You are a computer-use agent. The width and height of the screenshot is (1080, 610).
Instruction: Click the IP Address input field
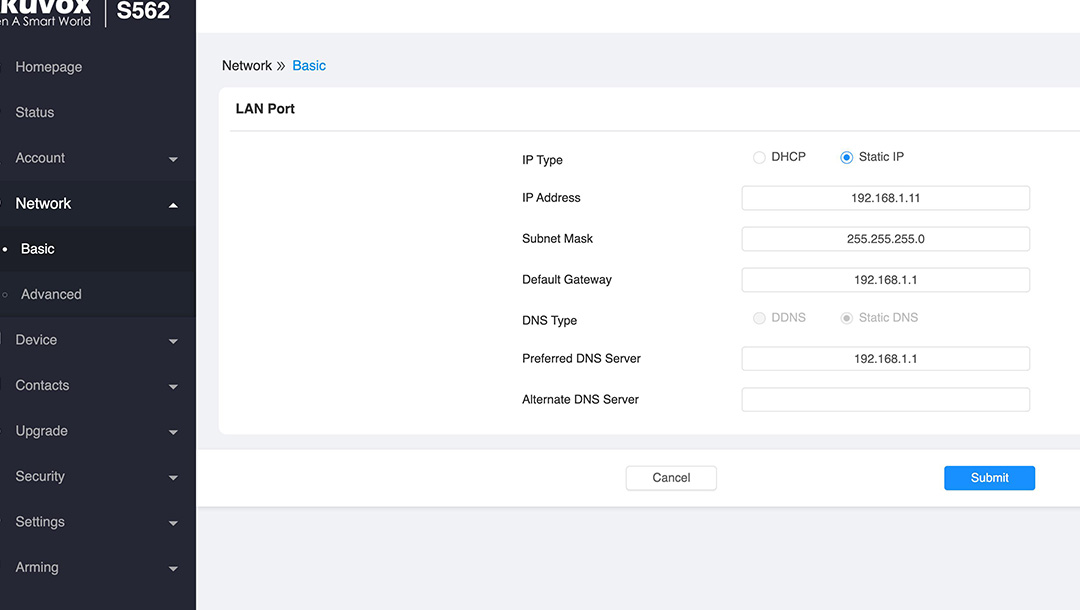click(885, 198)
